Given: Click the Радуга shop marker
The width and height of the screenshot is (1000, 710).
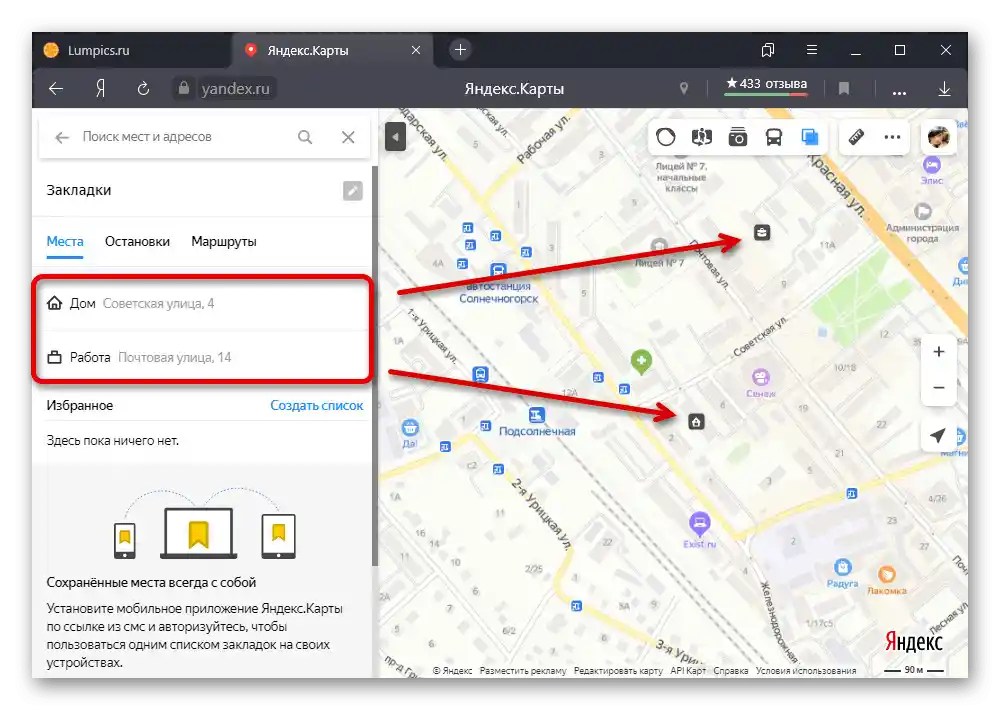Looking at the screenshot, I should point(842,567).
